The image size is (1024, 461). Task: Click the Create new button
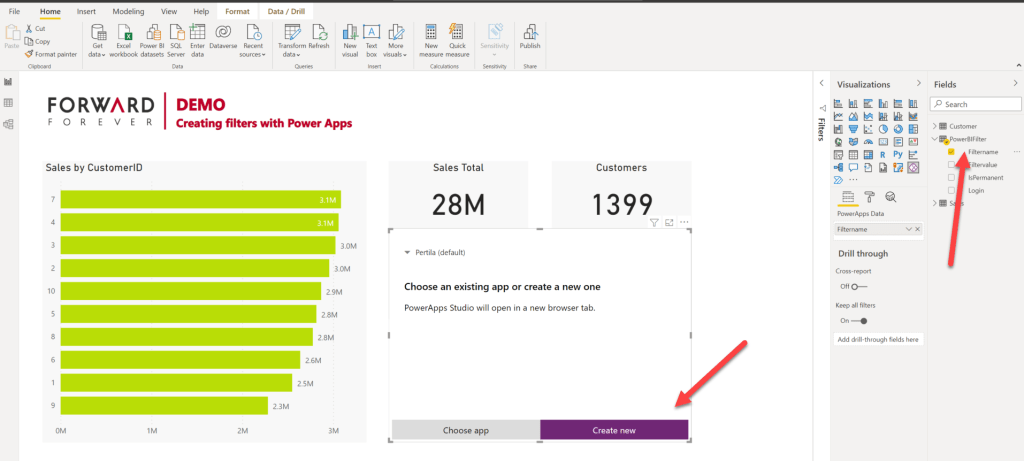coord(614,430)
